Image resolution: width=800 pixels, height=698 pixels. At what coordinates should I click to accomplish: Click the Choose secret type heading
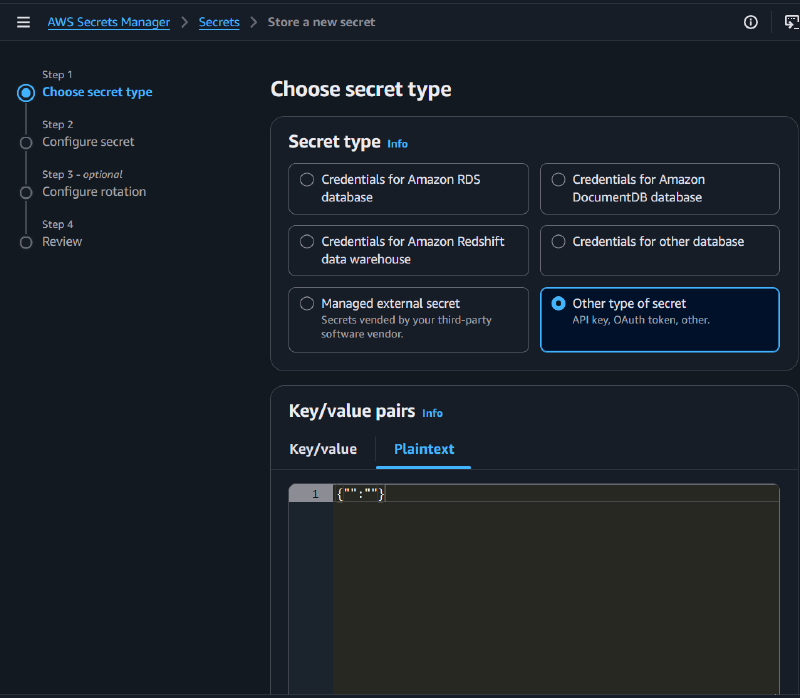(x=361, y=90)
